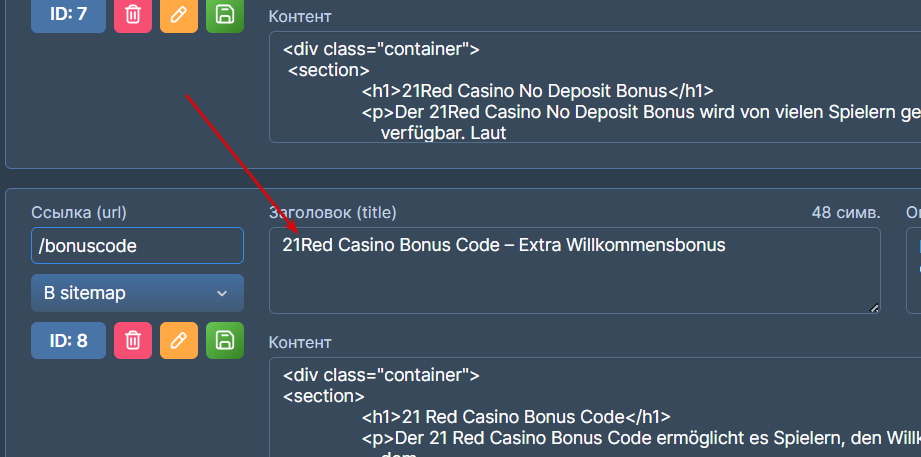This screenshot has width=921, height=457.
Task: Save the page entry with ID 7
Action: [x=225, y=15]
